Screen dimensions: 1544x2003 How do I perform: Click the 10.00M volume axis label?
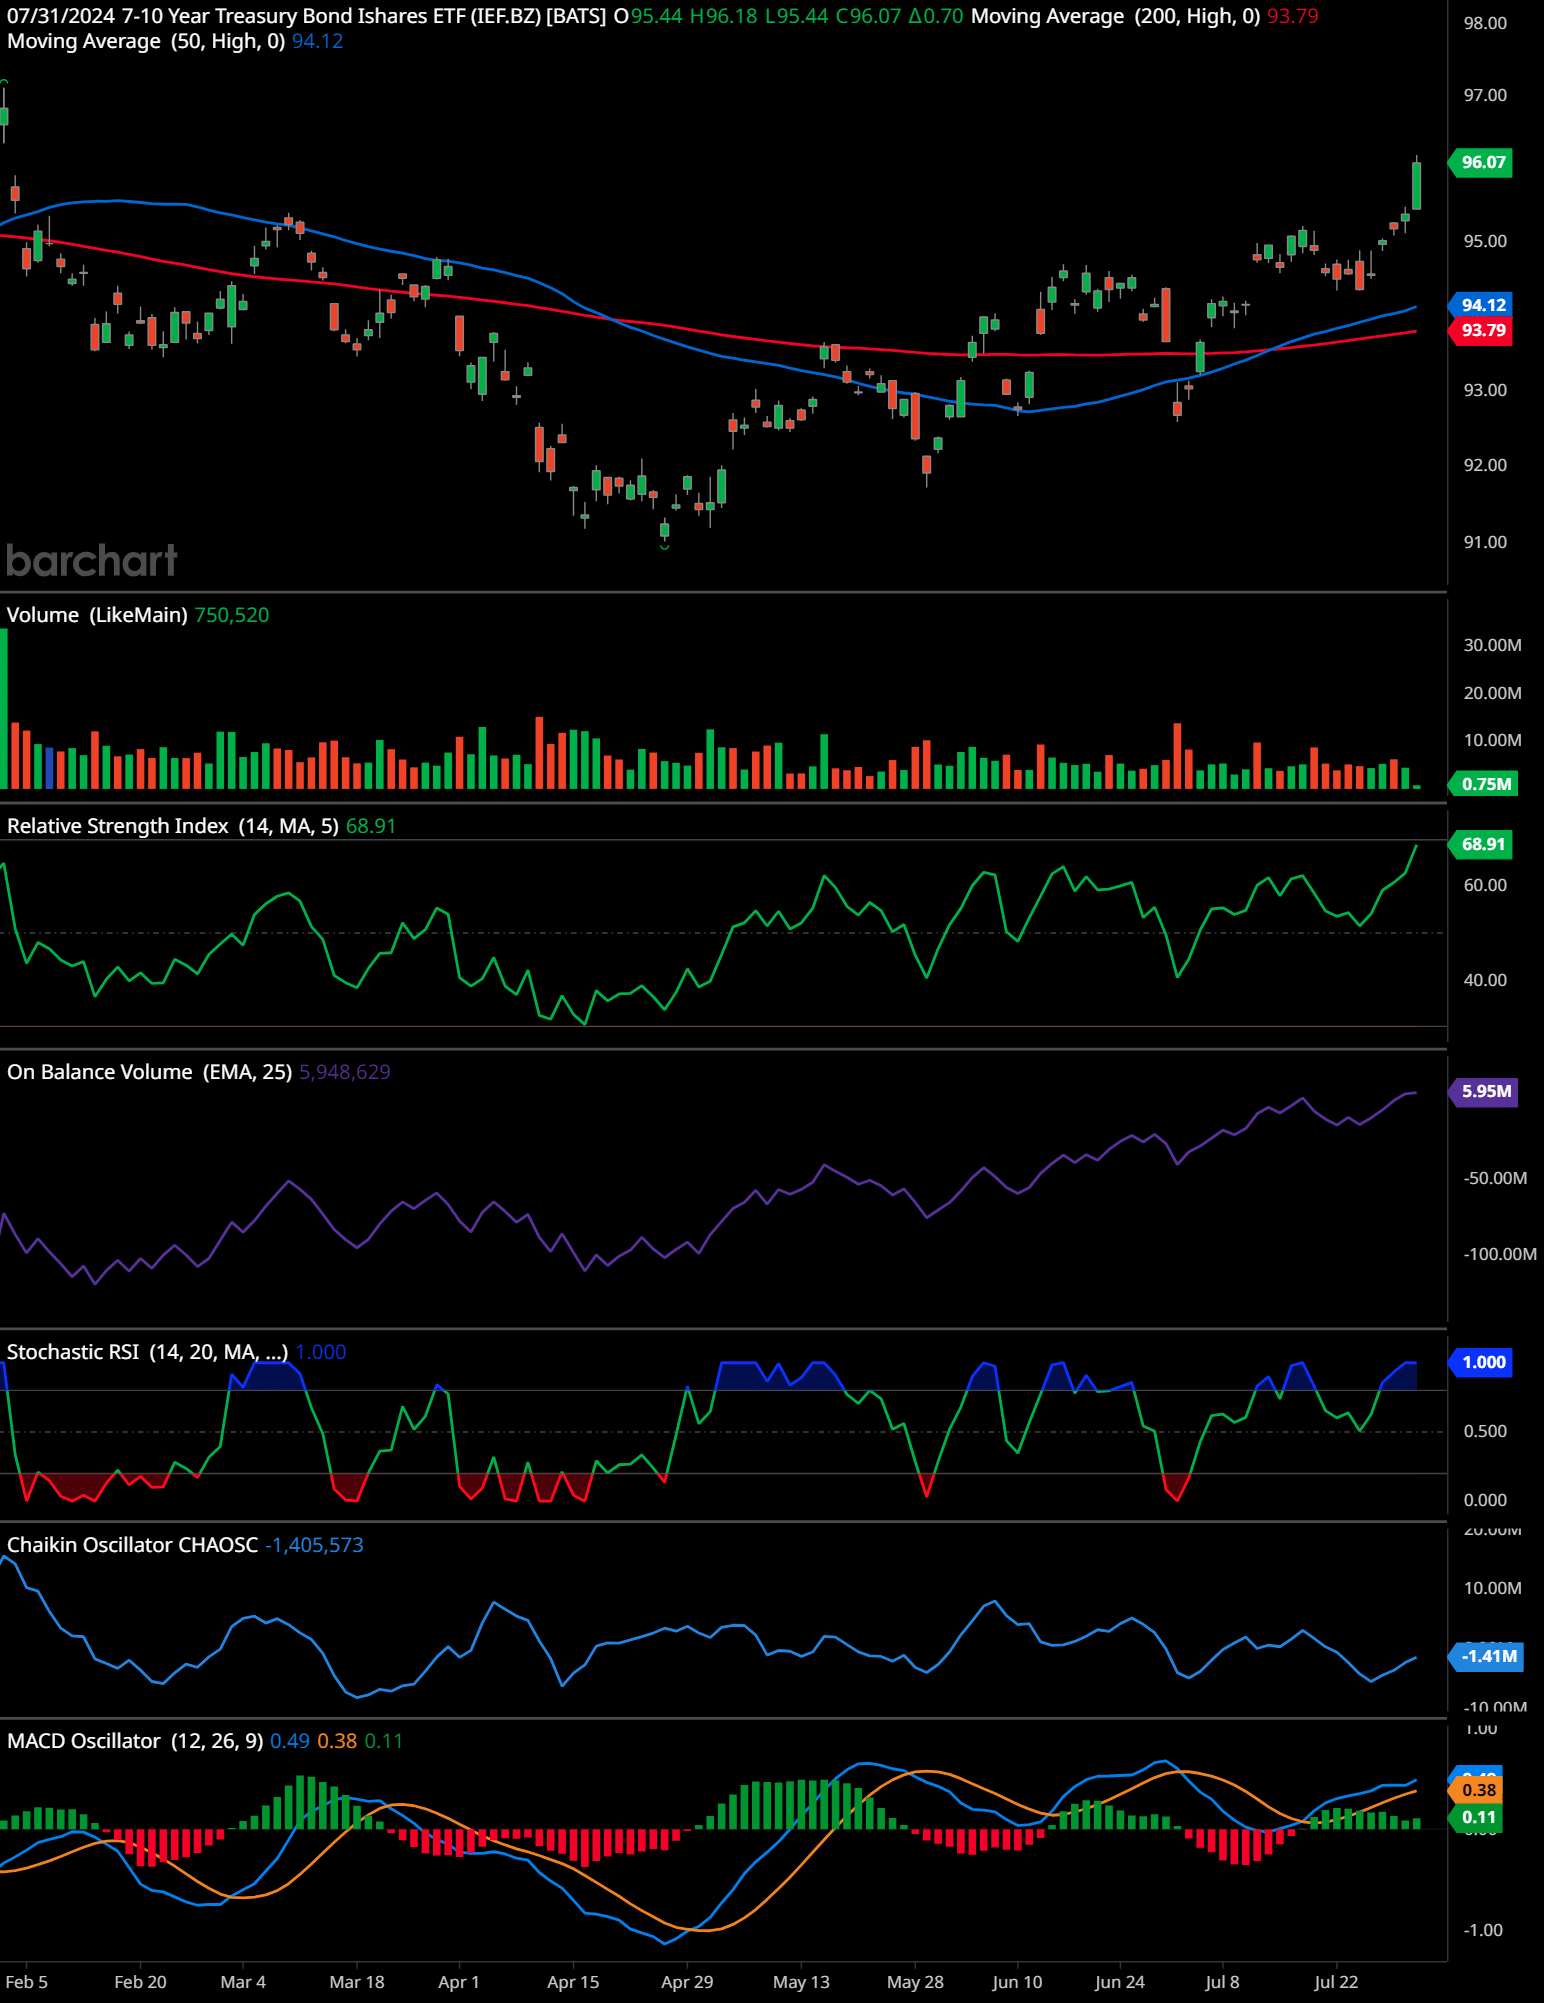coord(1492,740)
